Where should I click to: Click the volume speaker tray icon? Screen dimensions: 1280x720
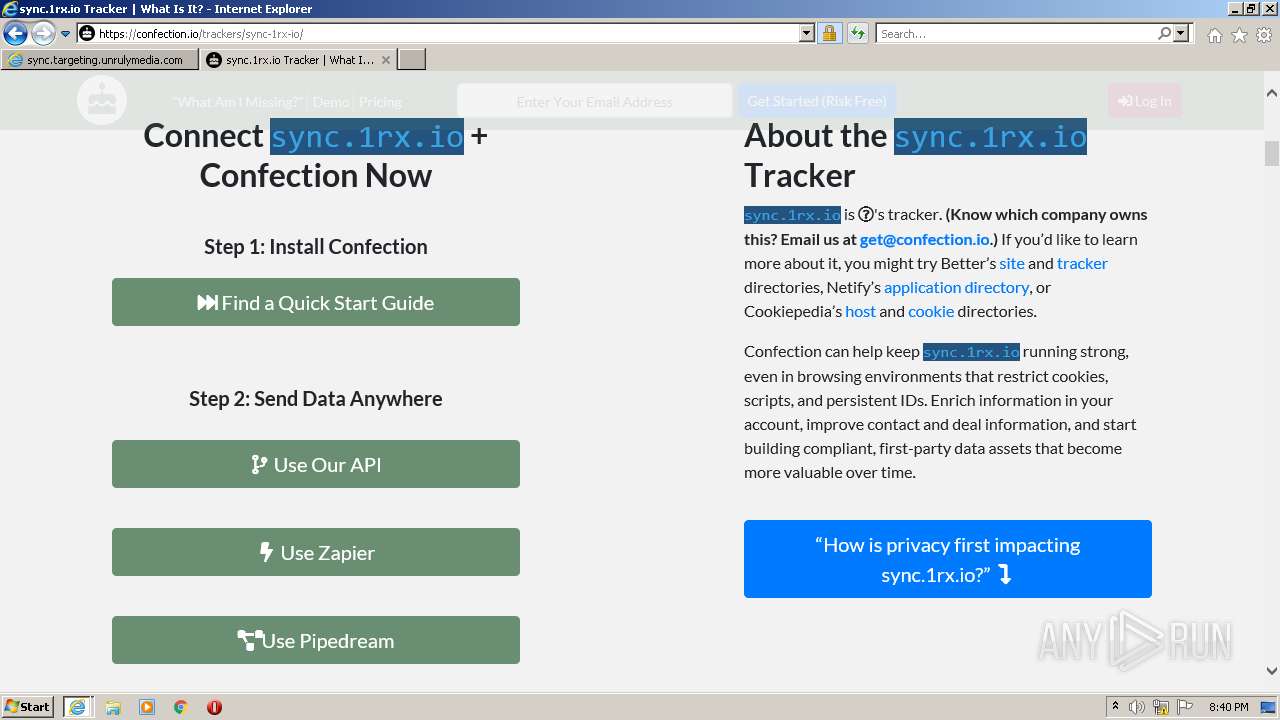click(x=1137, y=707)
